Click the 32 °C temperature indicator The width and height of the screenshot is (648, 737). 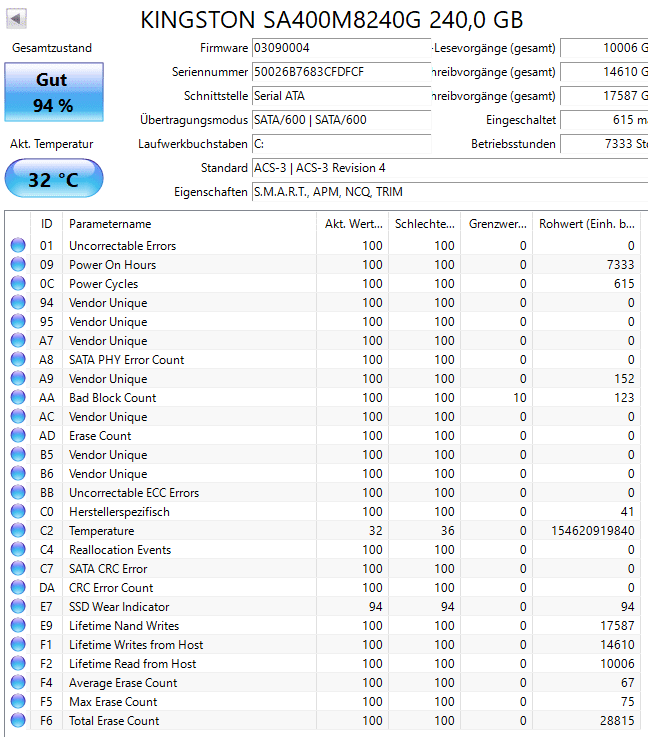(54, 179)
